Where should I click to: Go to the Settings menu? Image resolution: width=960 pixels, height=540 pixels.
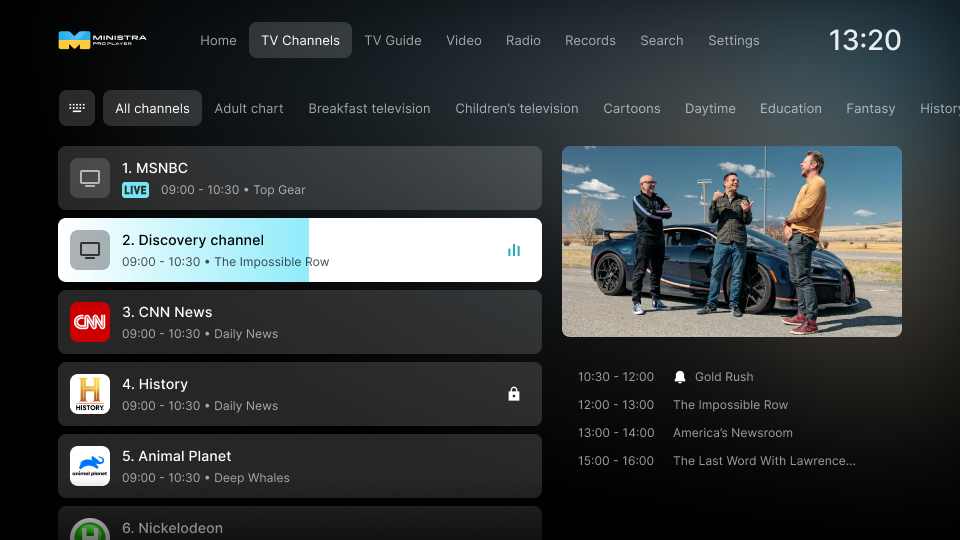[734, 40]
